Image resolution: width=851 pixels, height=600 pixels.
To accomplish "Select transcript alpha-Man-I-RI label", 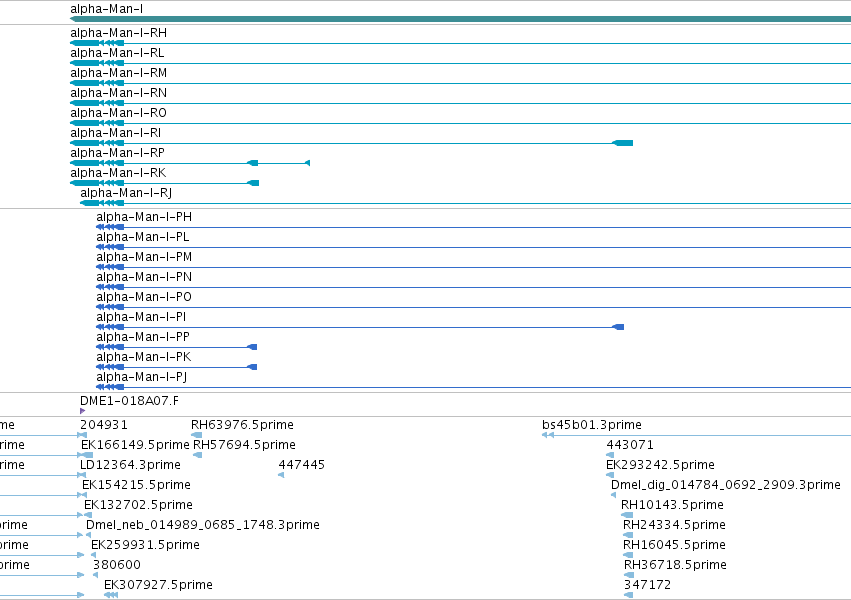I will point(116,133).
